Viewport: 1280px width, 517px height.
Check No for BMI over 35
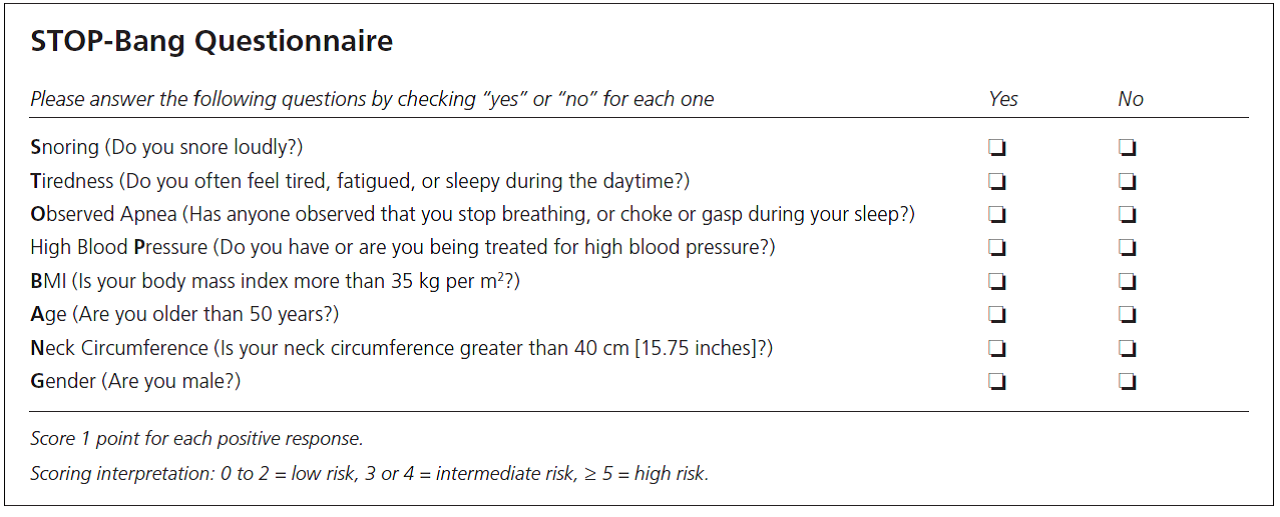[x=1127, y=282]
